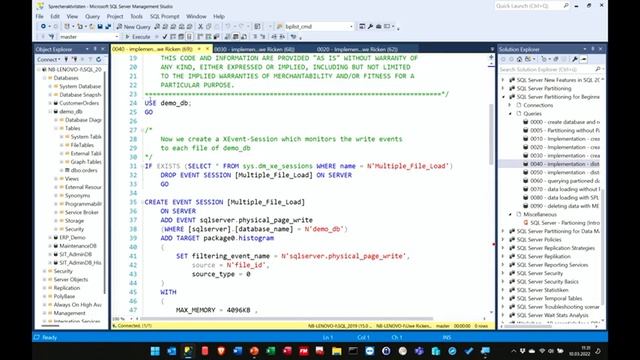Screen dimensions: 640x360
Task: Expand the Connections folder in Solution Explorer
Action: [510, 105]
